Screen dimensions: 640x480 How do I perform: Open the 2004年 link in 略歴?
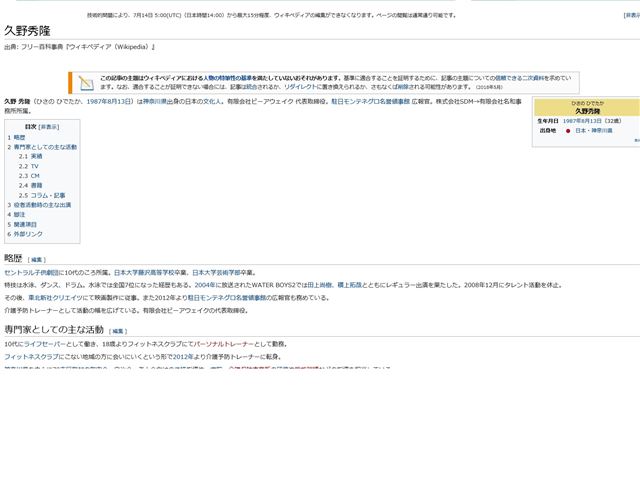point(204,285)
